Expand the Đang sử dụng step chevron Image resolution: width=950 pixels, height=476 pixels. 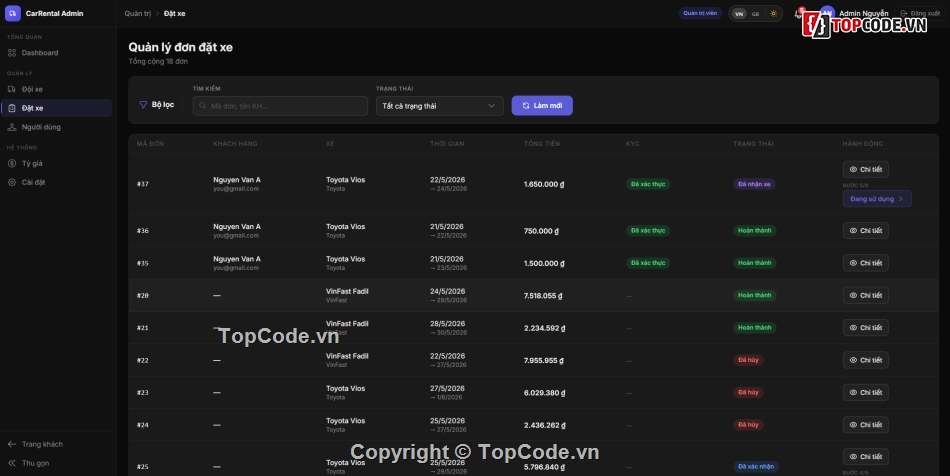[x=901, y=199]
